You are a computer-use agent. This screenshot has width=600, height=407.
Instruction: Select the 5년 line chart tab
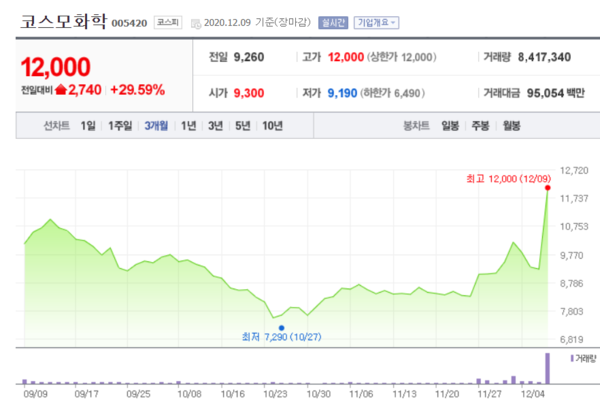(x=243, y=125)
